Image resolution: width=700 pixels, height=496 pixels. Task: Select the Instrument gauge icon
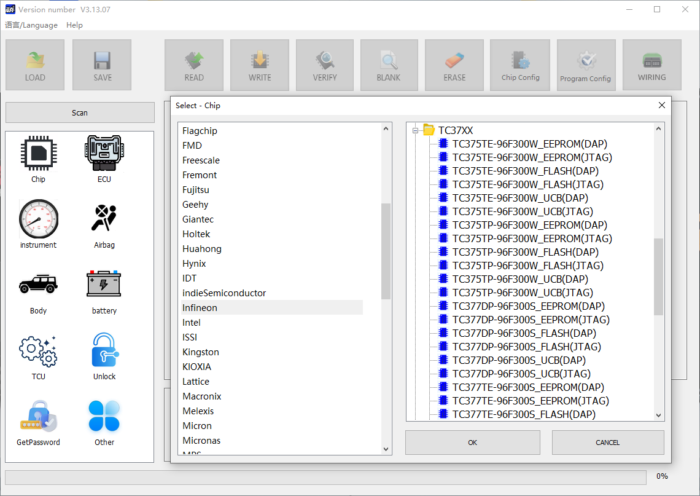pyautogui.click(x=38, y=219)
